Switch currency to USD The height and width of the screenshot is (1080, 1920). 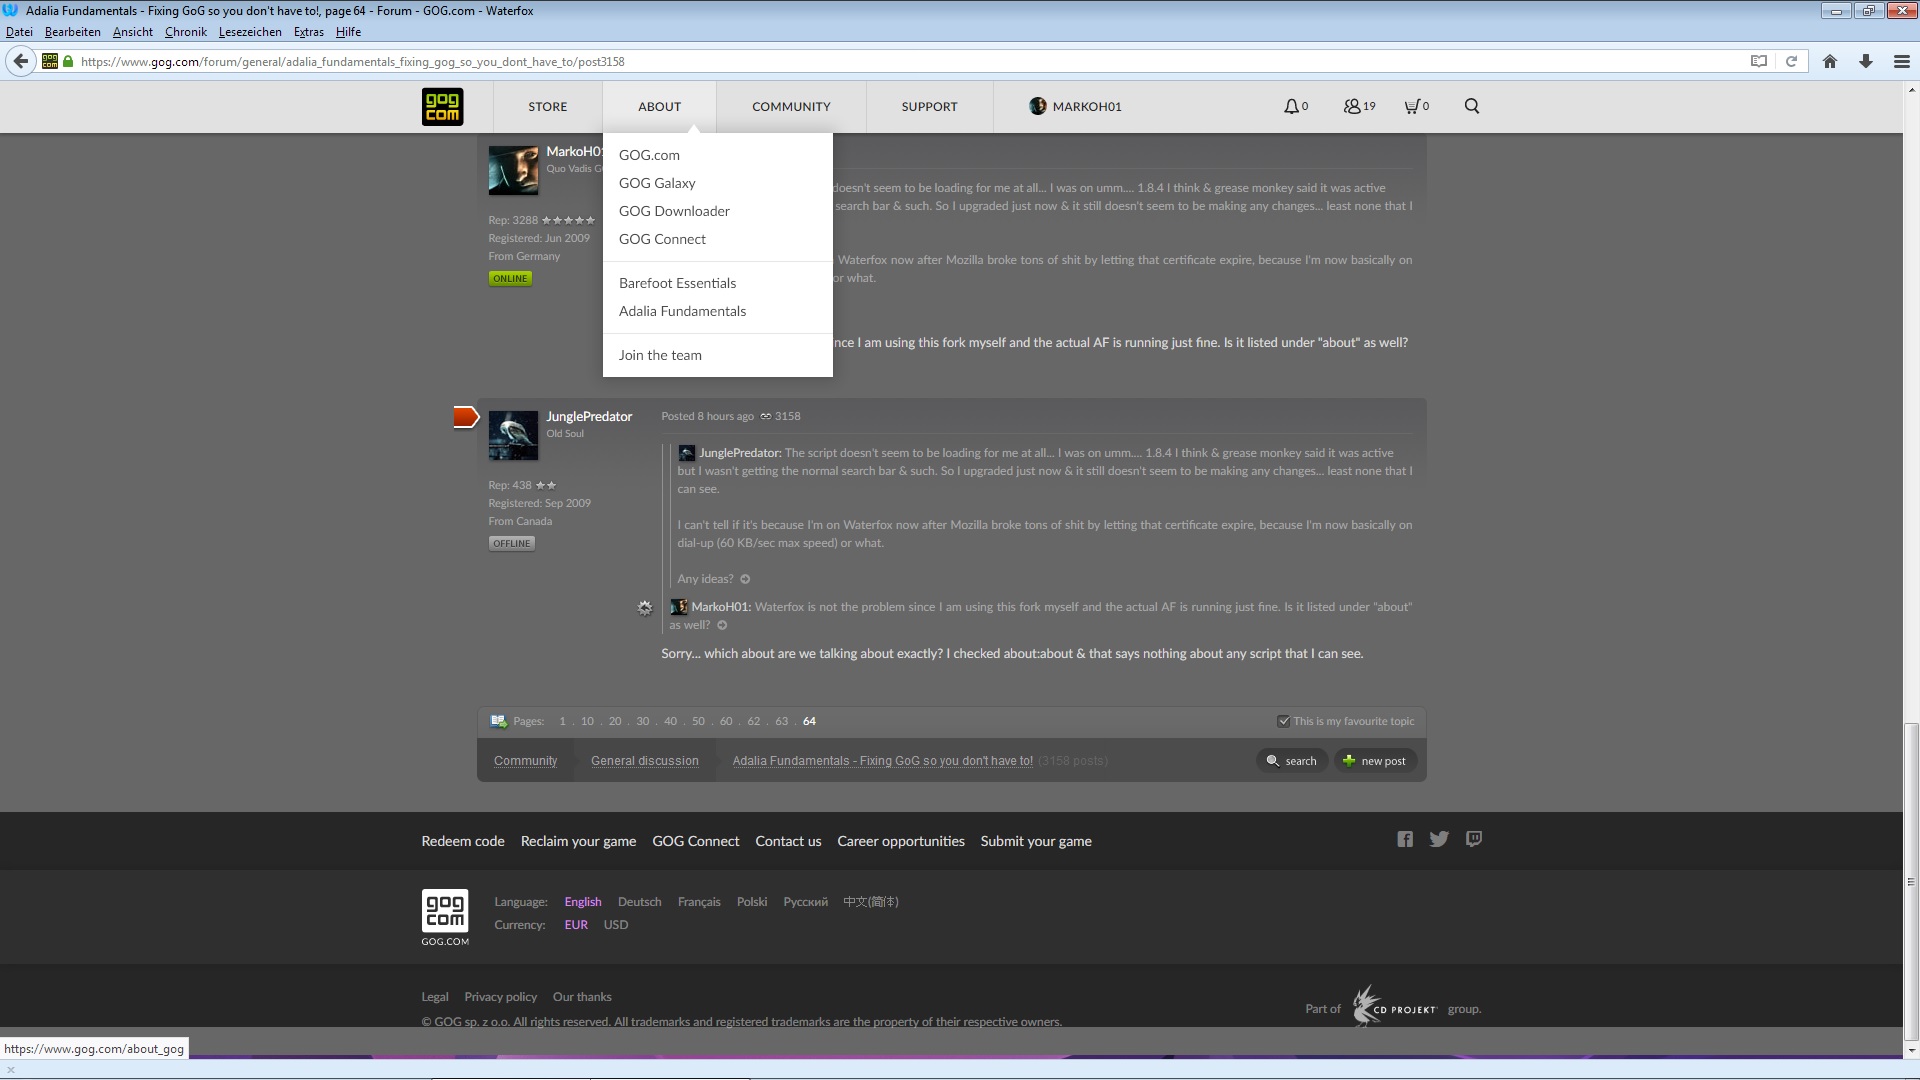point(616,925)
